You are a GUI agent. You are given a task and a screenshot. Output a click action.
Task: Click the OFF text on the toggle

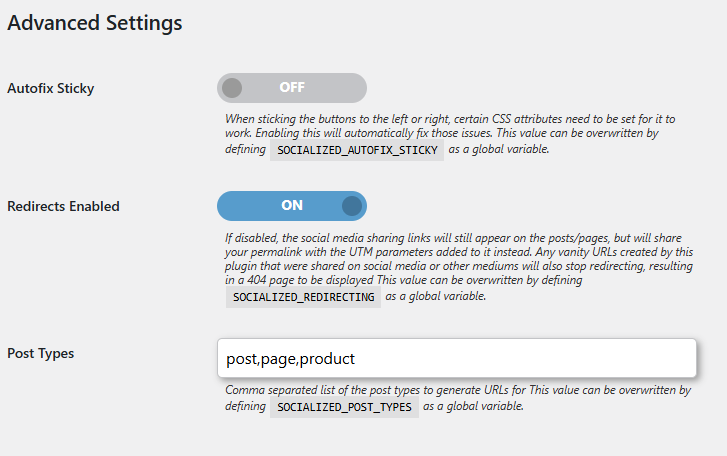292,88
